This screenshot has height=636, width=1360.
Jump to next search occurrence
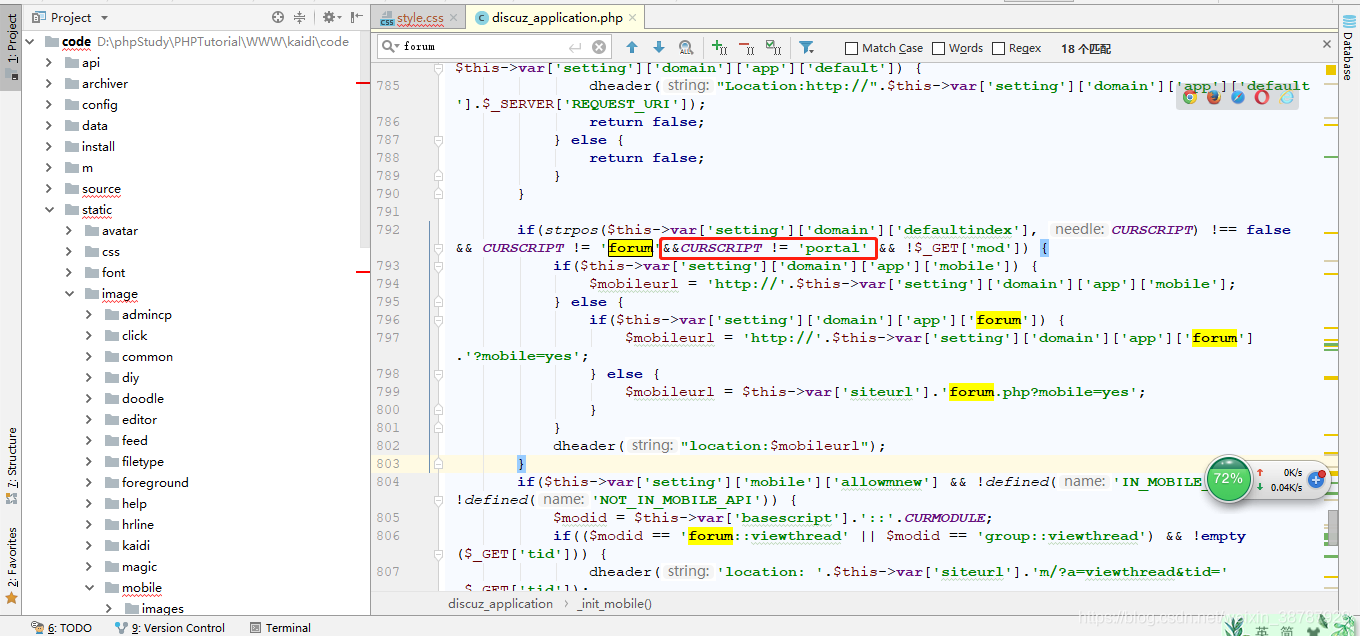(x=658, y=47)
